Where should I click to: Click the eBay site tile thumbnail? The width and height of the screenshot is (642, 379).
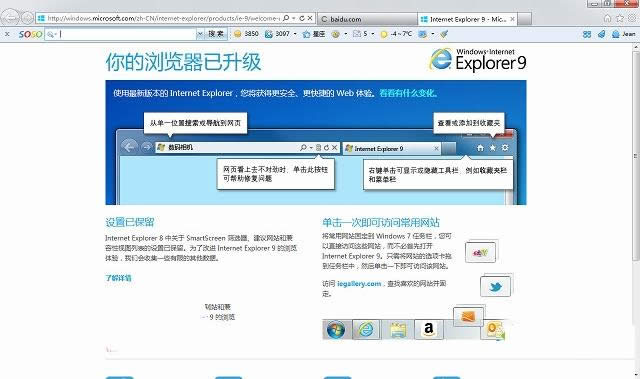tap(480, 252)
